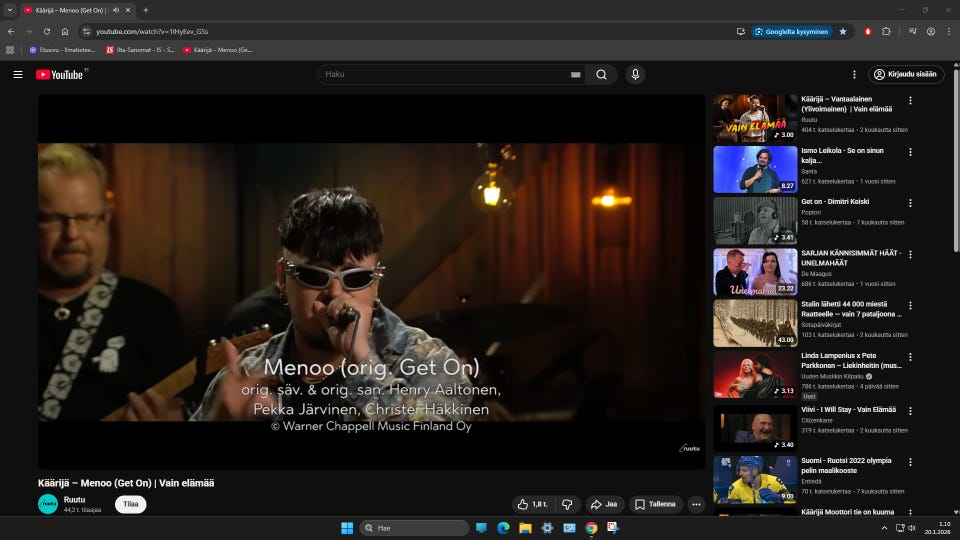Click the YouTube logo to go home
Image resolution: width=960 pixels, height=540 pixels.
tap(60, 74)
